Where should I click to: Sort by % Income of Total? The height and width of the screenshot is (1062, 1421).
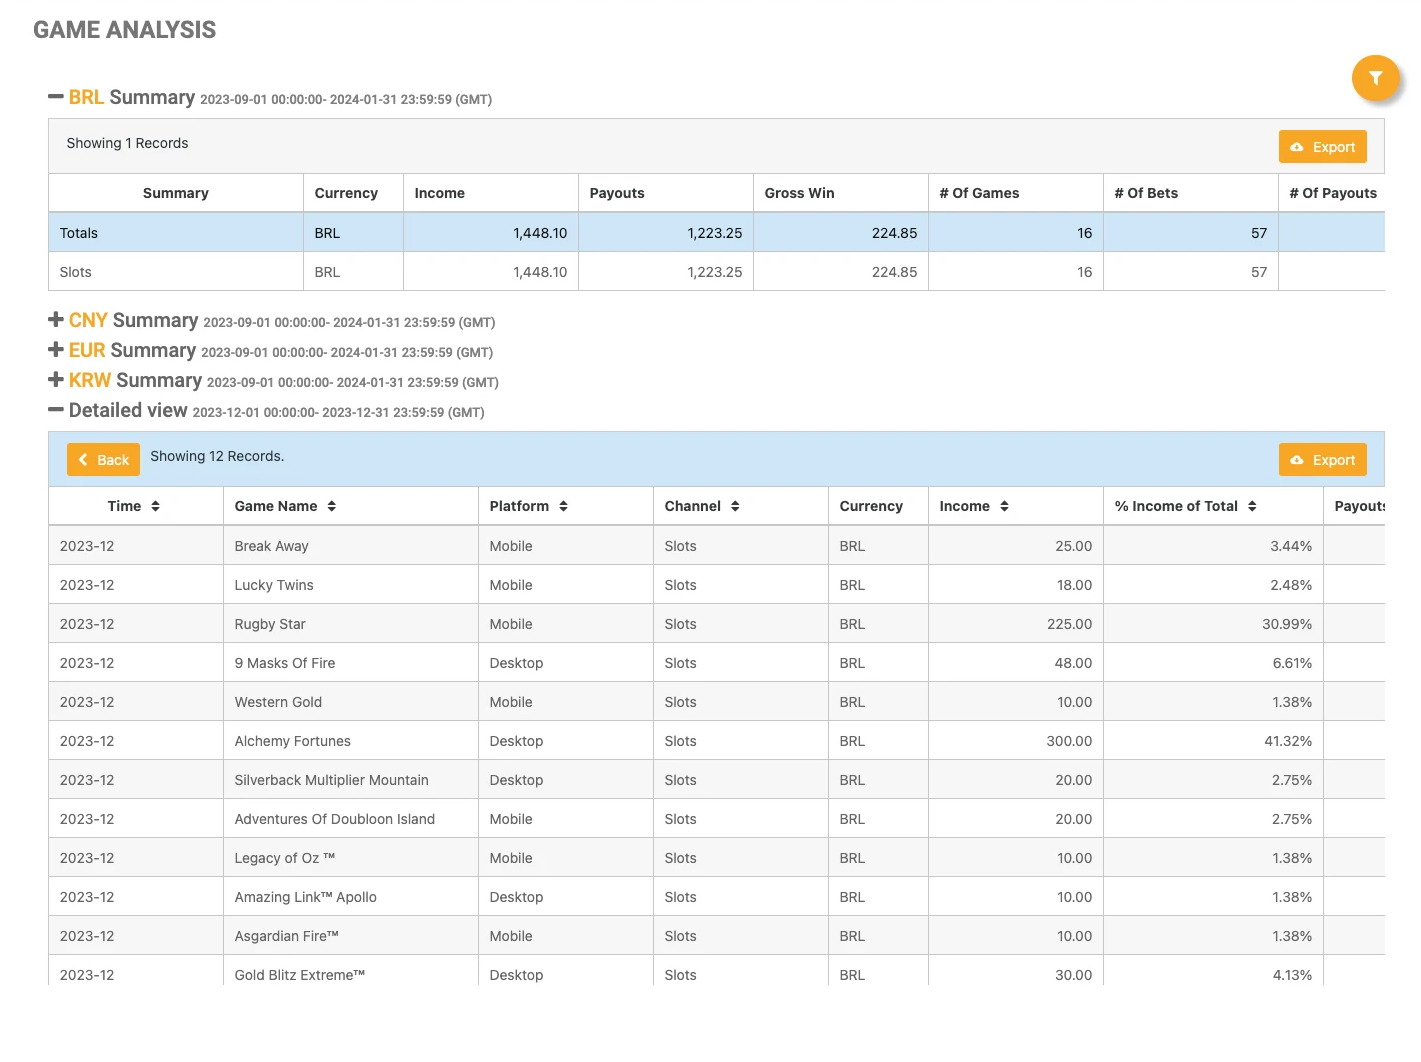1252,507
